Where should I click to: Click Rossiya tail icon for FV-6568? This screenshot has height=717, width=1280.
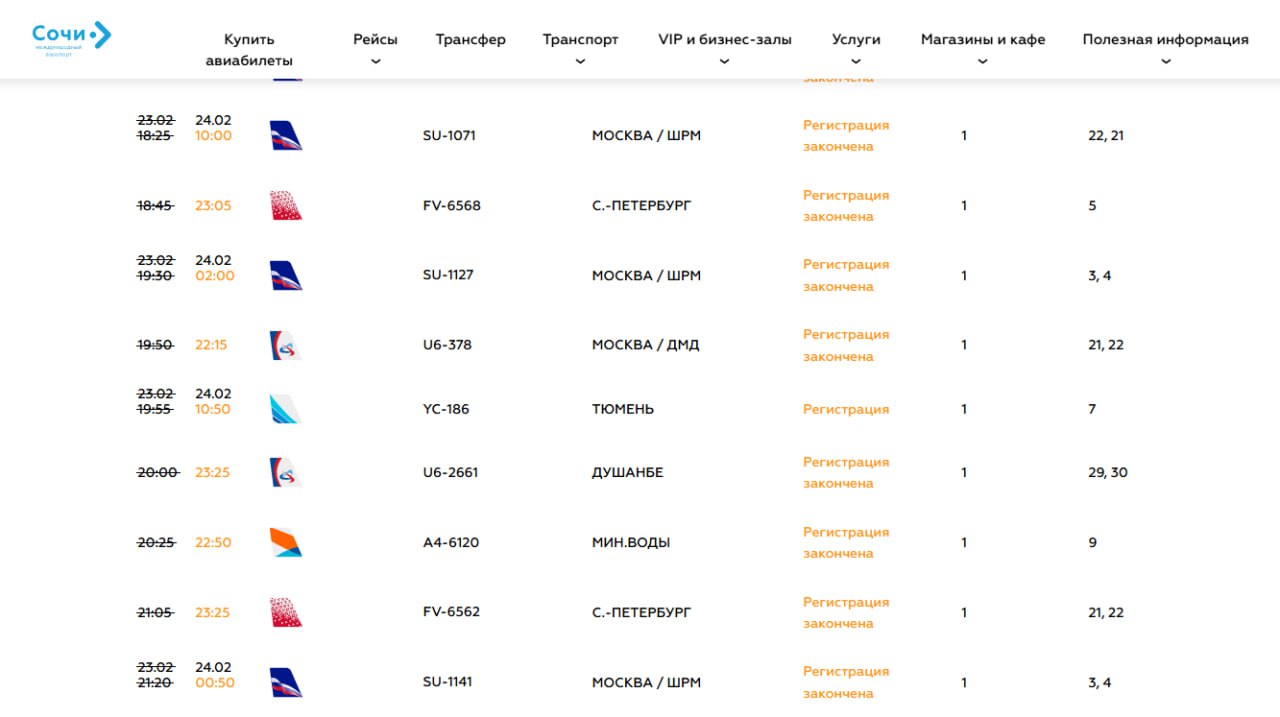tap(286, 206)
